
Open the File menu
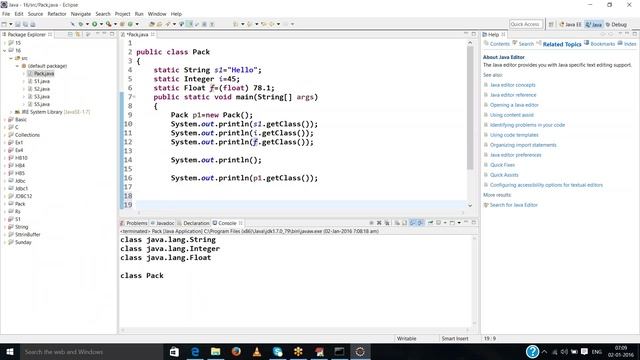tap(6, 14)
